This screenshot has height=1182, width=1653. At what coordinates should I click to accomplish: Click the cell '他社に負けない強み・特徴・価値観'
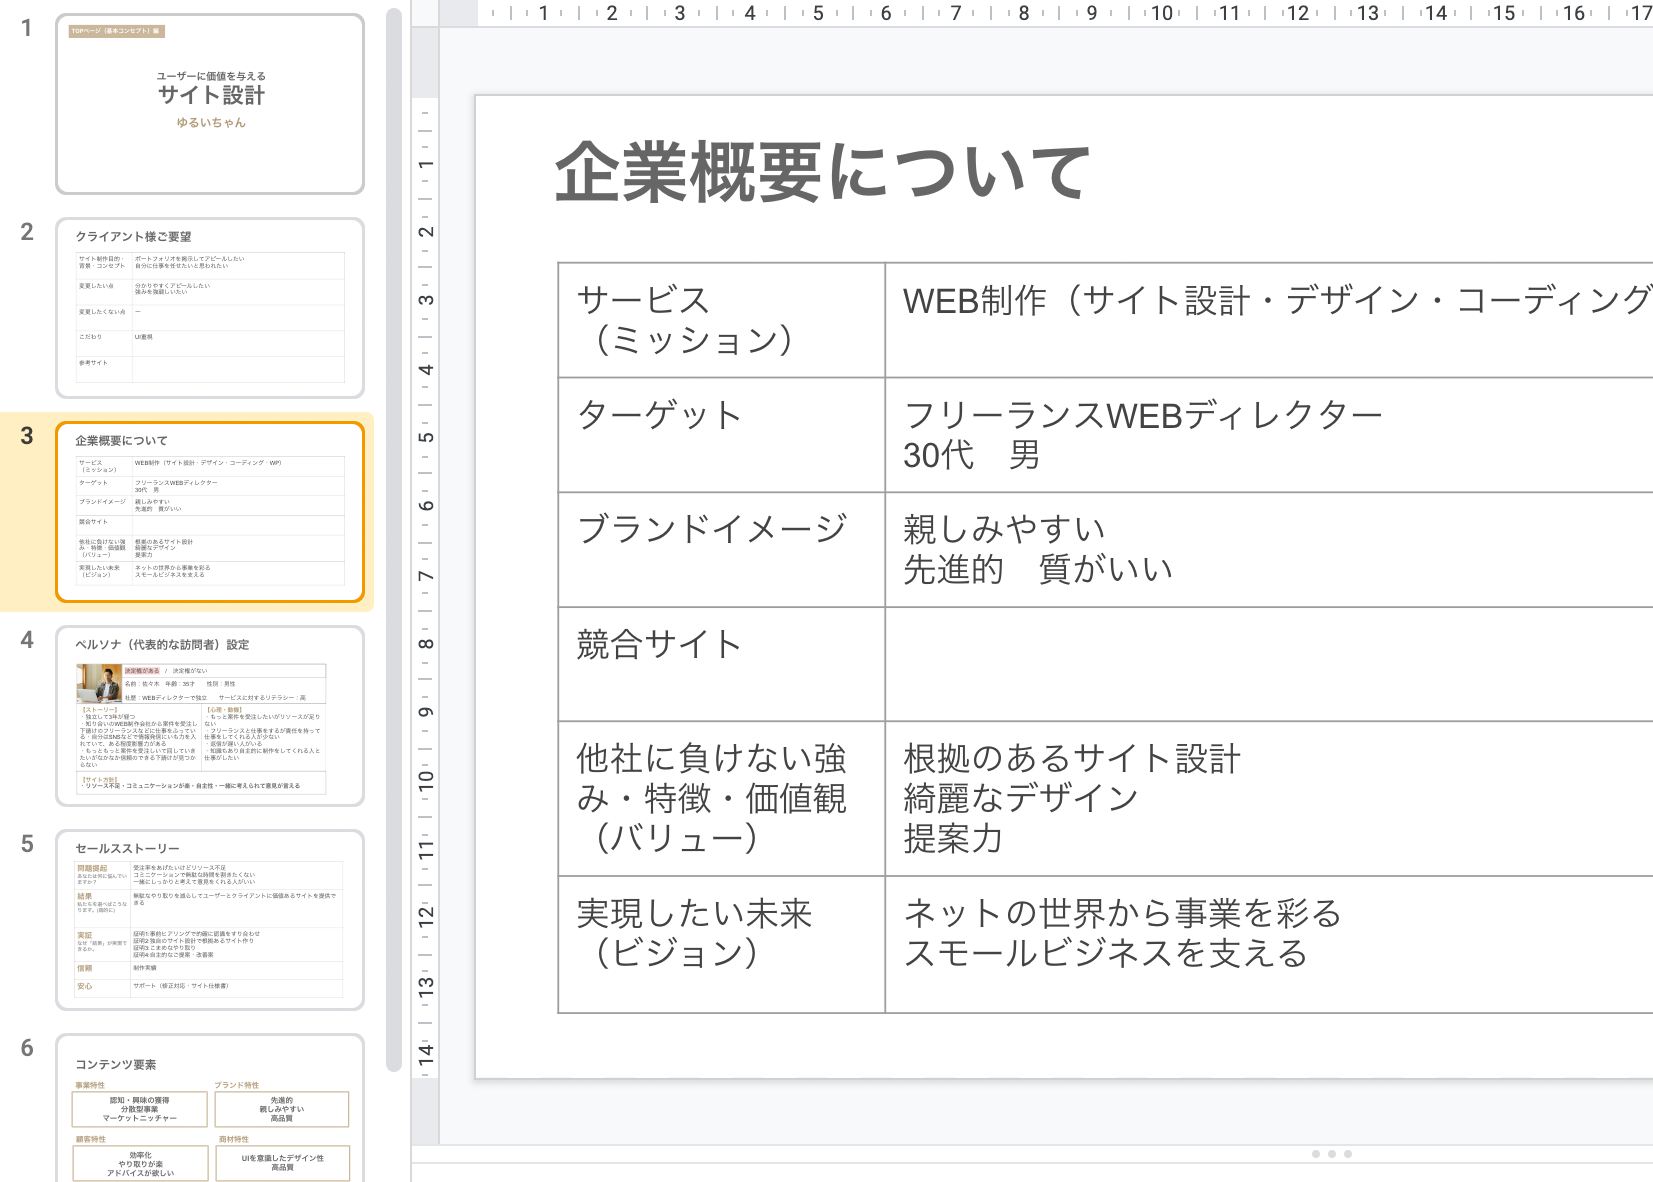(x=721, y=799)
